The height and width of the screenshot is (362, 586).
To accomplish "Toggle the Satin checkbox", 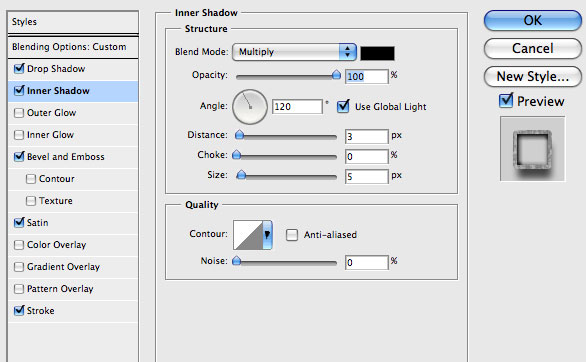I will [19, 223].
